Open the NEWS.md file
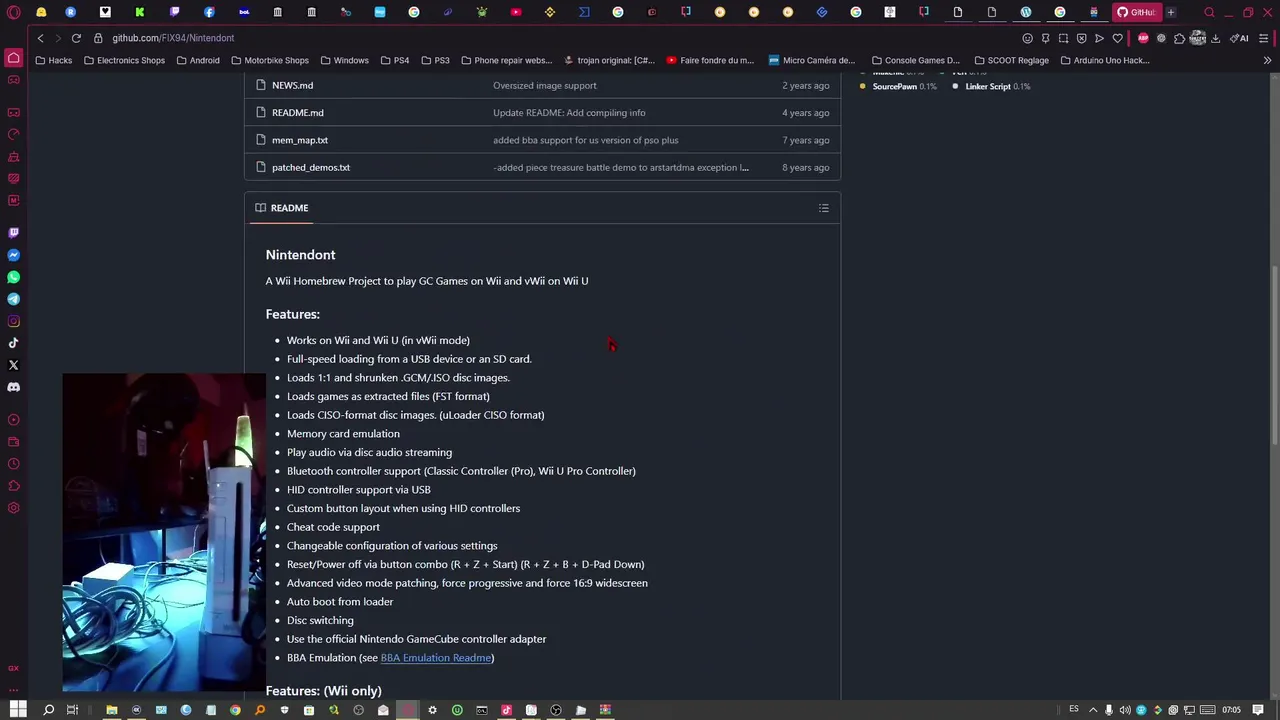1280x720 pixels. click(292, 86)
